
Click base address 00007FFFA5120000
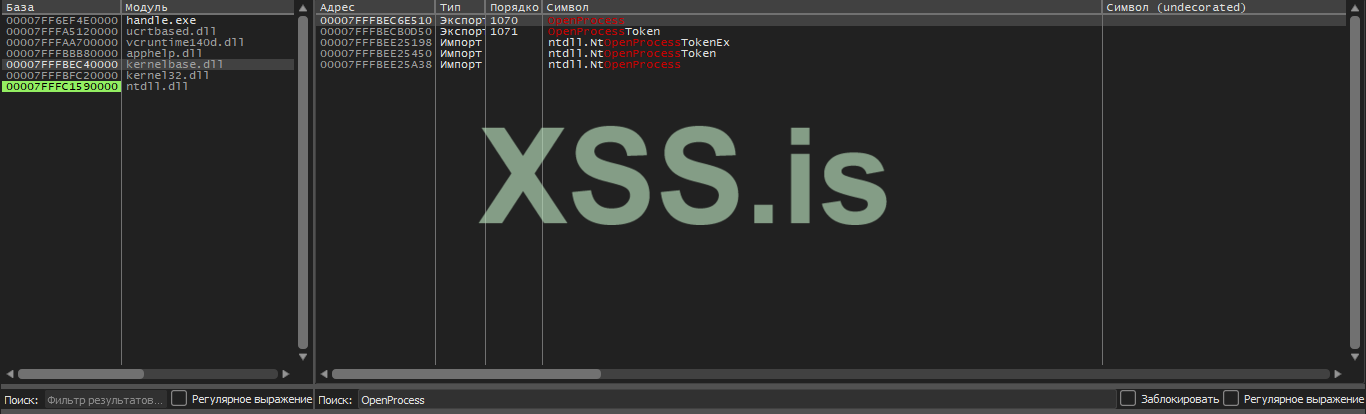click(62, 31)
